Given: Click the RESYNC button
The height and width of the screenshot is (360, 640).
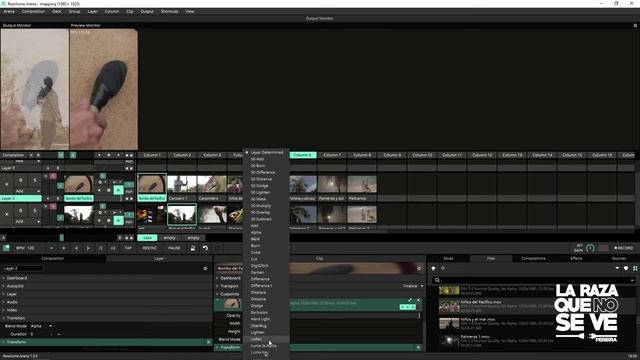Looking at the screenshot, I should pyautogui.click(x=149, y=248).
